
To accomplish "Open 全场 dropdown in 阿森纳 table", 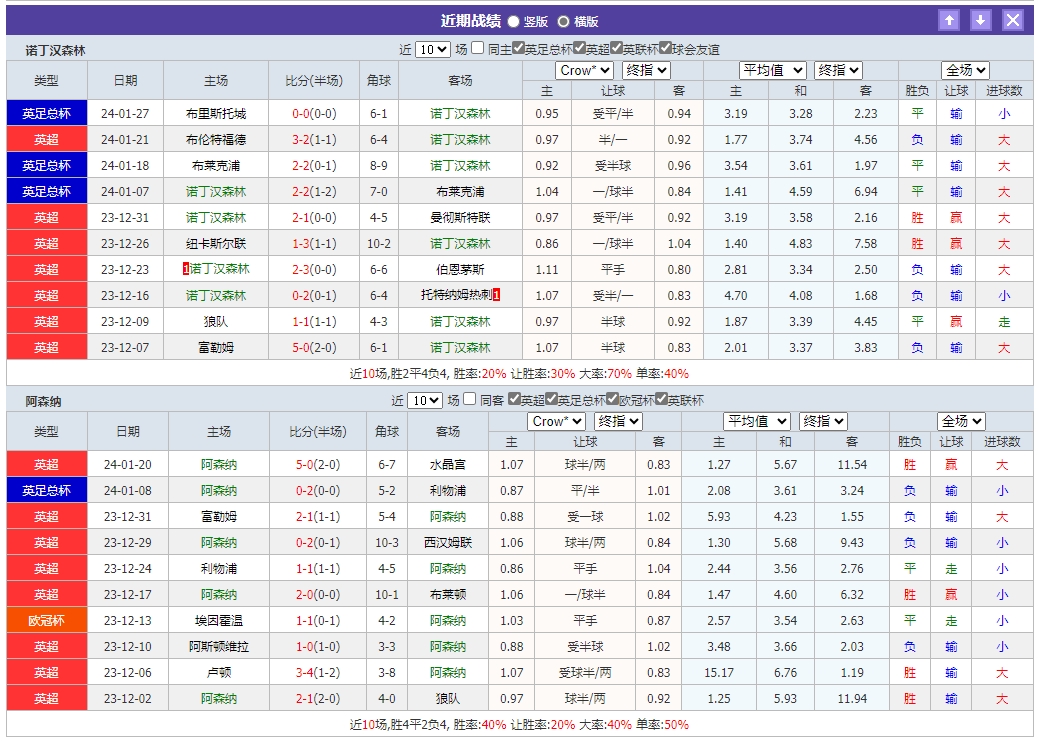I will (x=961, y=421).
